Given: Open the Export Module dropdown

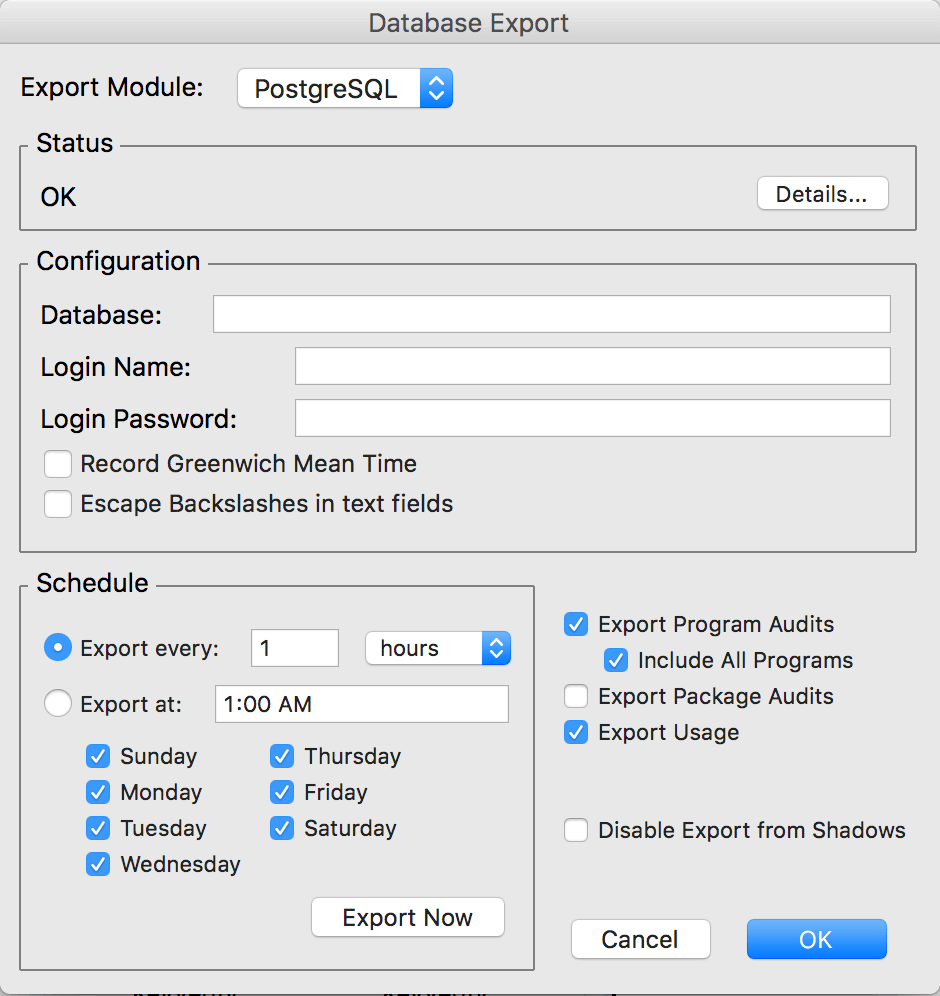Looking at the screenshot, I should pyautogui.click(x=344, y=88).
